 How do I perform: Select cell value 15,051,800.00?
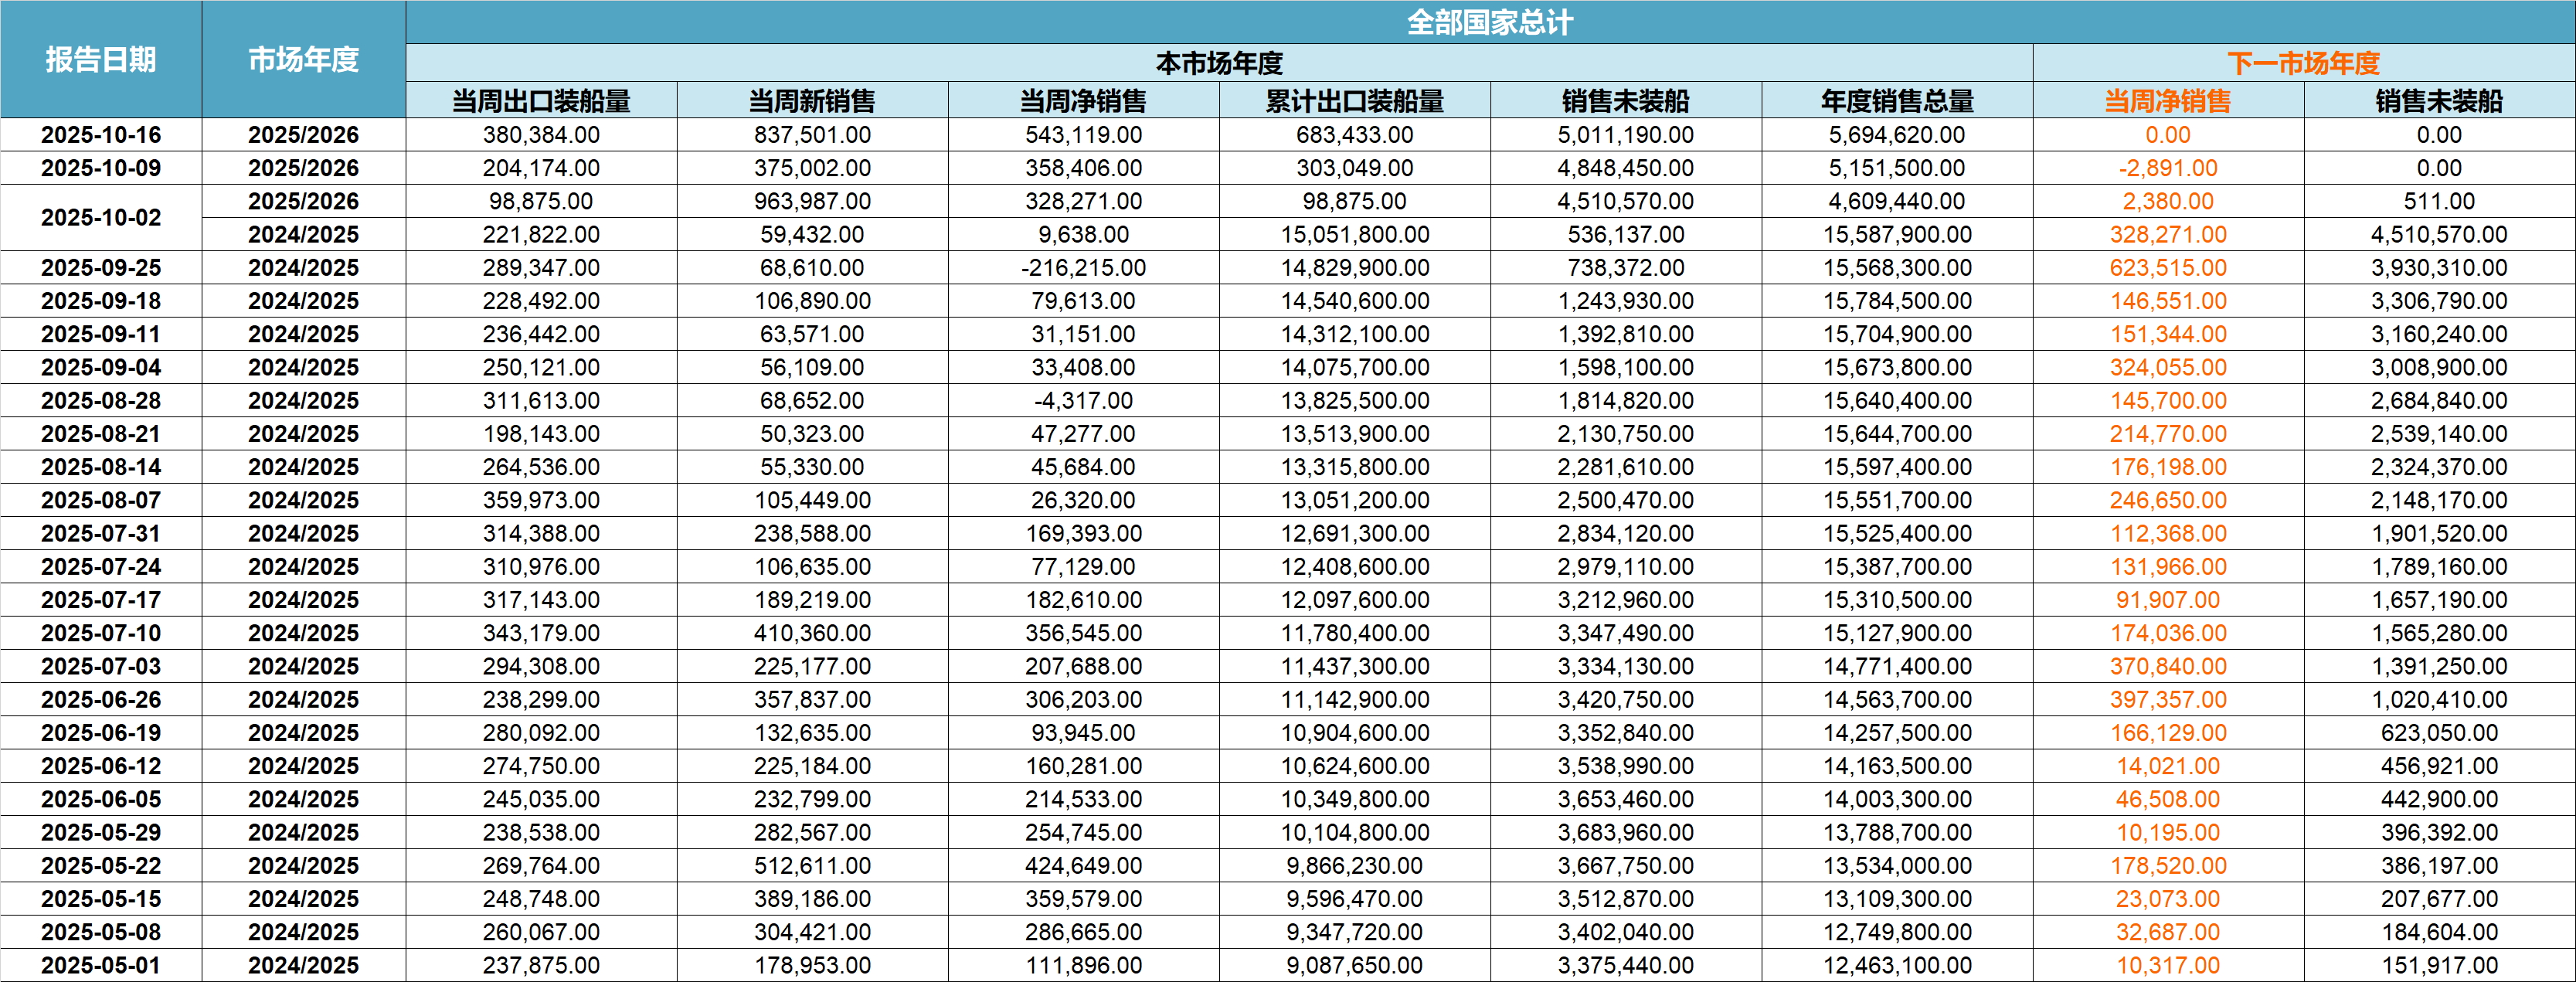[1354, 235]
